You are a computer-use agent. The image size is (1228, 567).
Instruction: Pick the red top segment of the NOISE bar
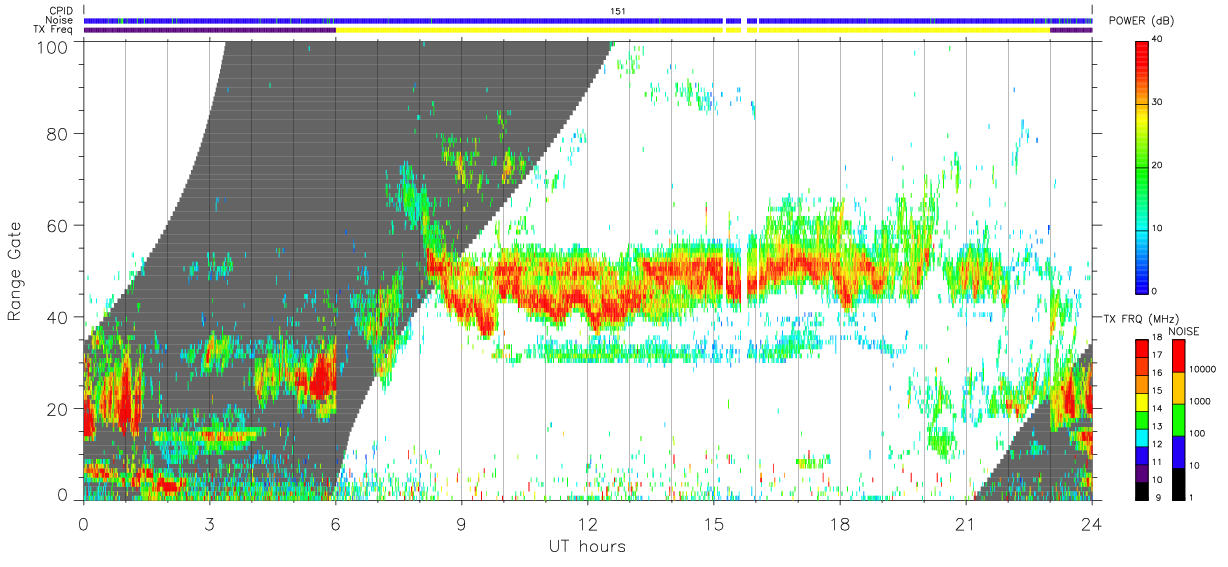point(1179,355)
